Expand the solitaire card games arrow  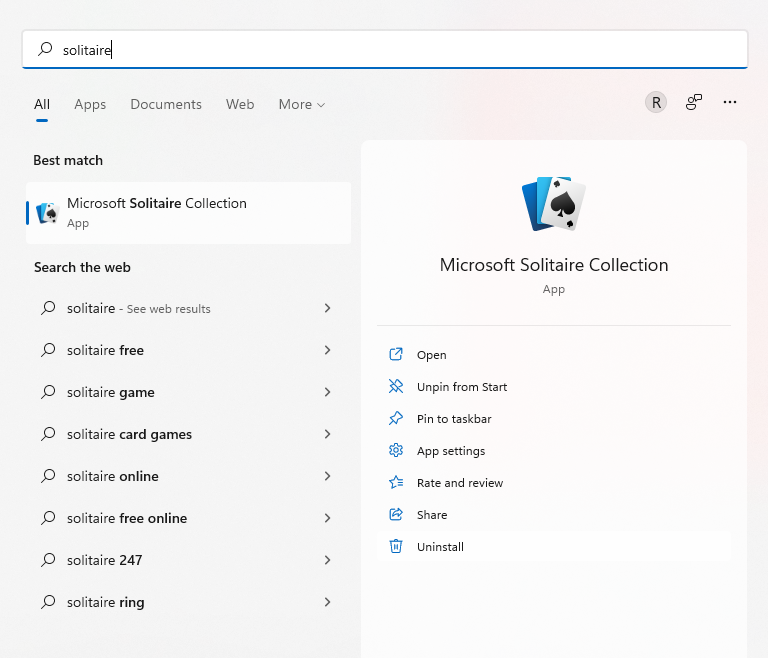[x=327, y=434]
